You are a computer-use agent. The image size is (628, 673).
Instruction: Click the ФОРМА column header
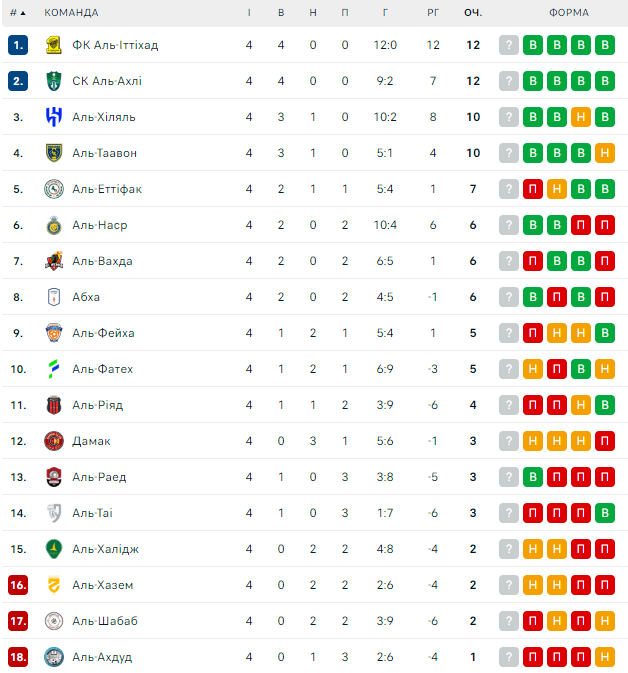[569, 13]
